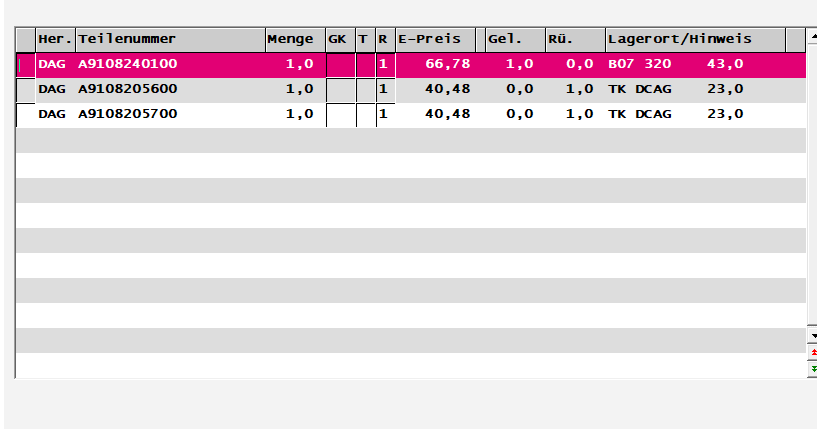Click the 66,78 price cell
Viewport: 817px width, 429px height.
click(447, 64)
